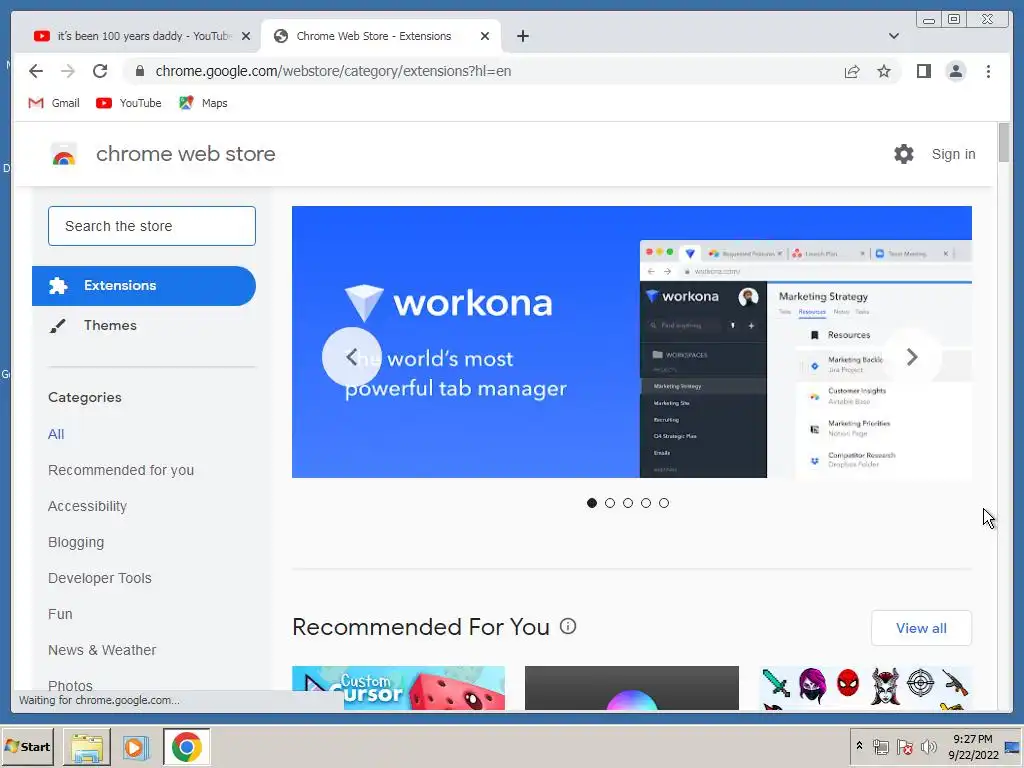The height and width of the screenshot is (768, 1024).
Task: Click the Sign in link
Action: (x=953, y=154)
